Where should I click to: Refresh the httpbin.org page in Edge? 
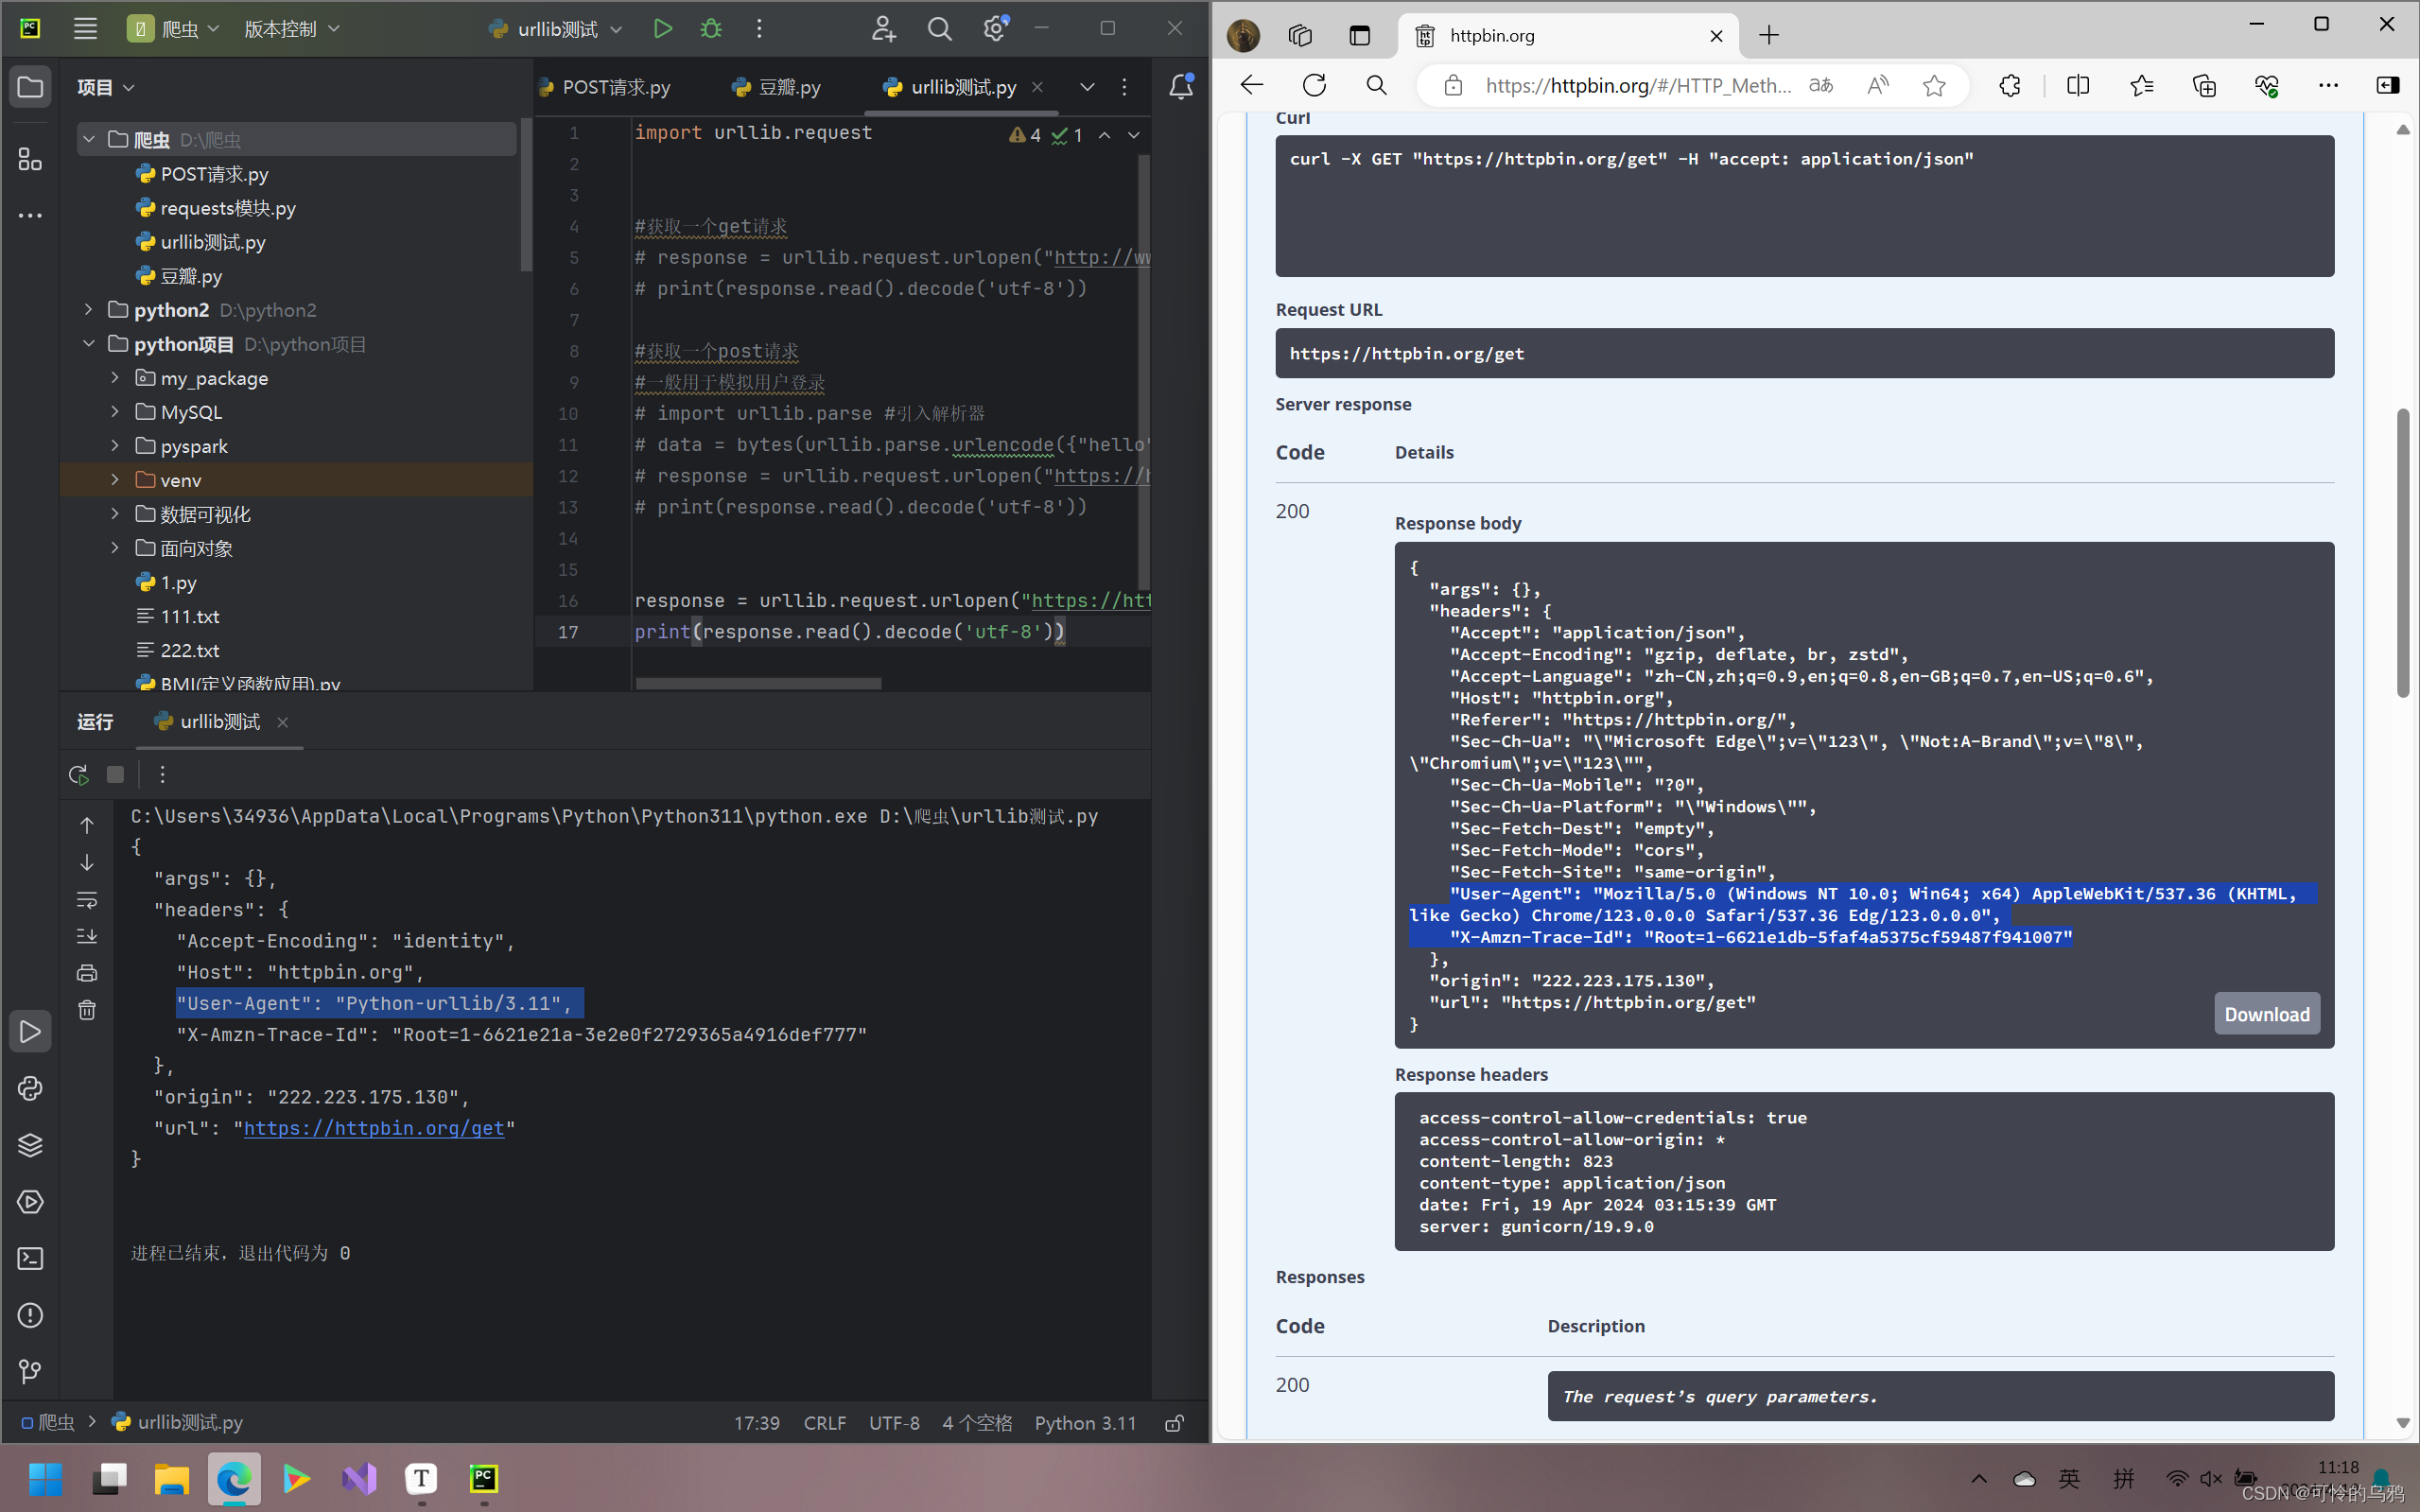click(x=1314, y=86)
